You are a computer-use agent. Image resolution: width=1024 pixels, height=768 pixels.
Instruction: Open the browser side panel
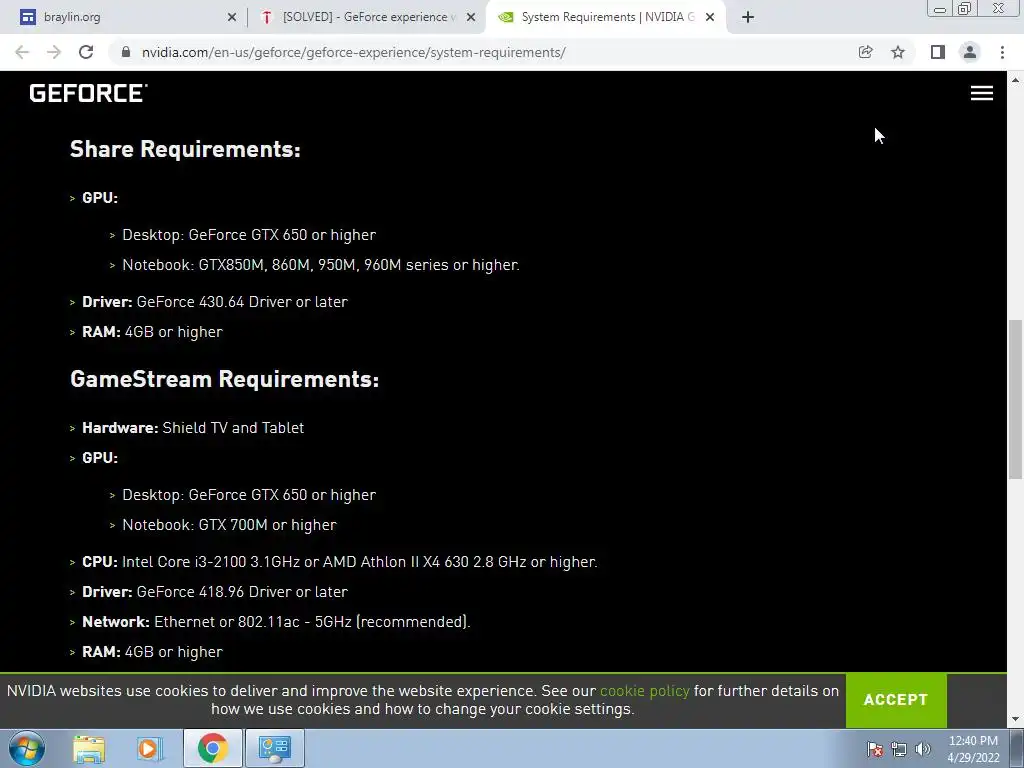(x=938, y=52)
